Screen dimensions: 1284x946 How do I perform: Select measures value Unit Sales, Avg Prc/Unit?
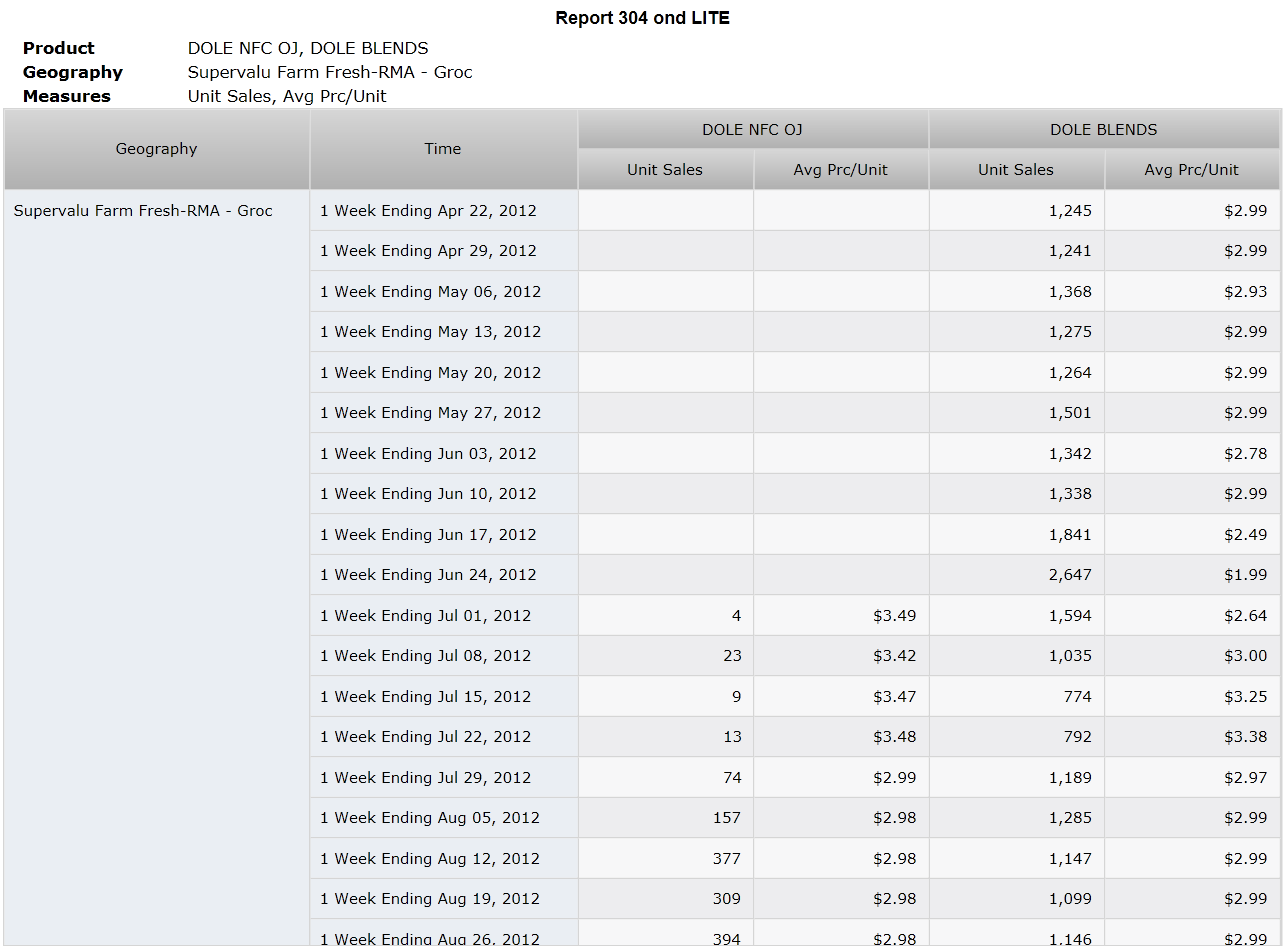(x=287, y=96)
